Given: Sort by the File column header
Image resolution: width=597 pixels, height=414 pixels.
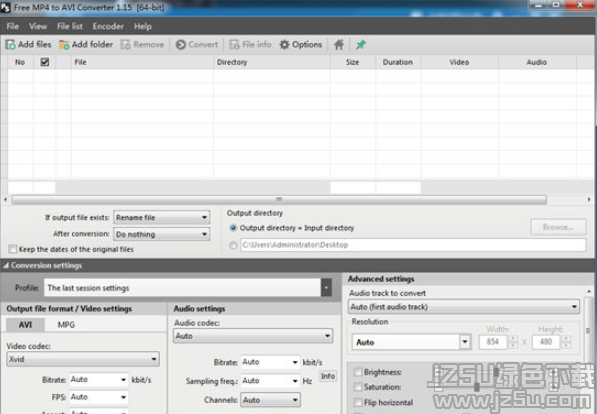Looking at the screenshot, I should (x=142, y=62).
